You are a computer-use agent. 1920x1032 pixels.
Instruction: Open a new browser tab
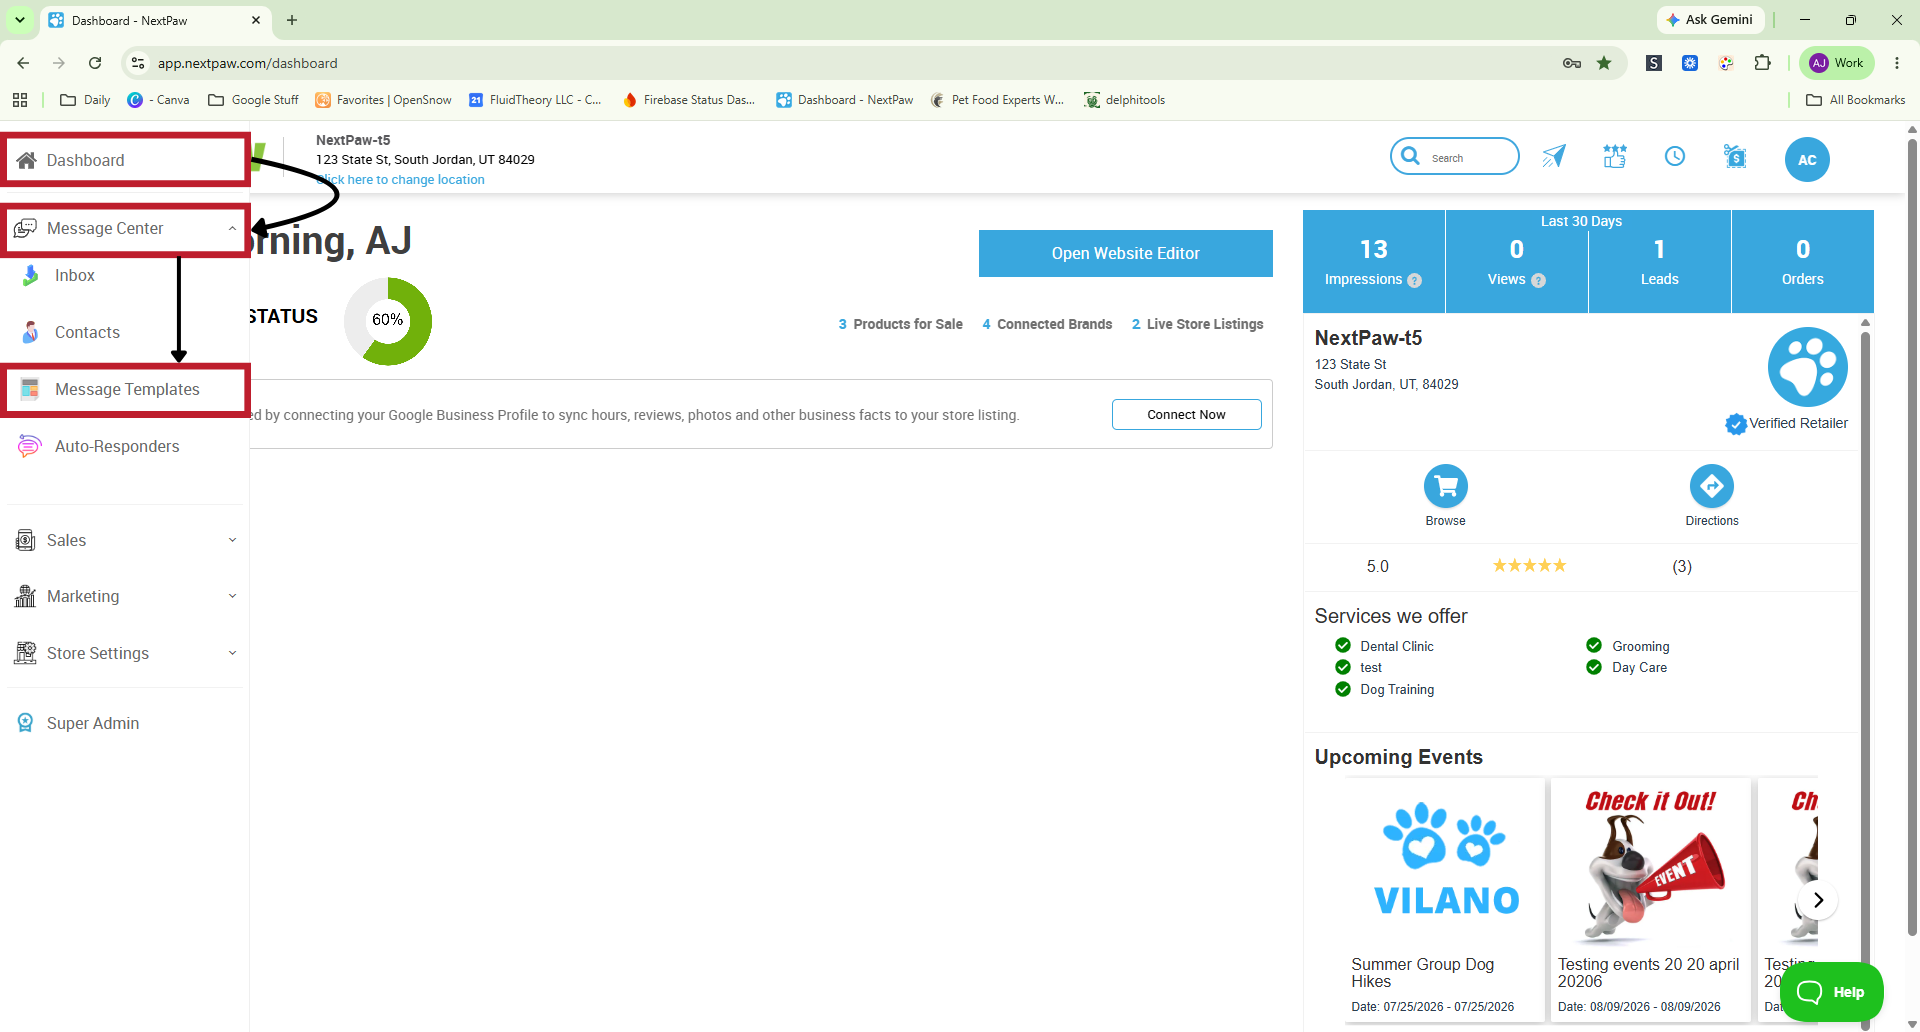292,20
